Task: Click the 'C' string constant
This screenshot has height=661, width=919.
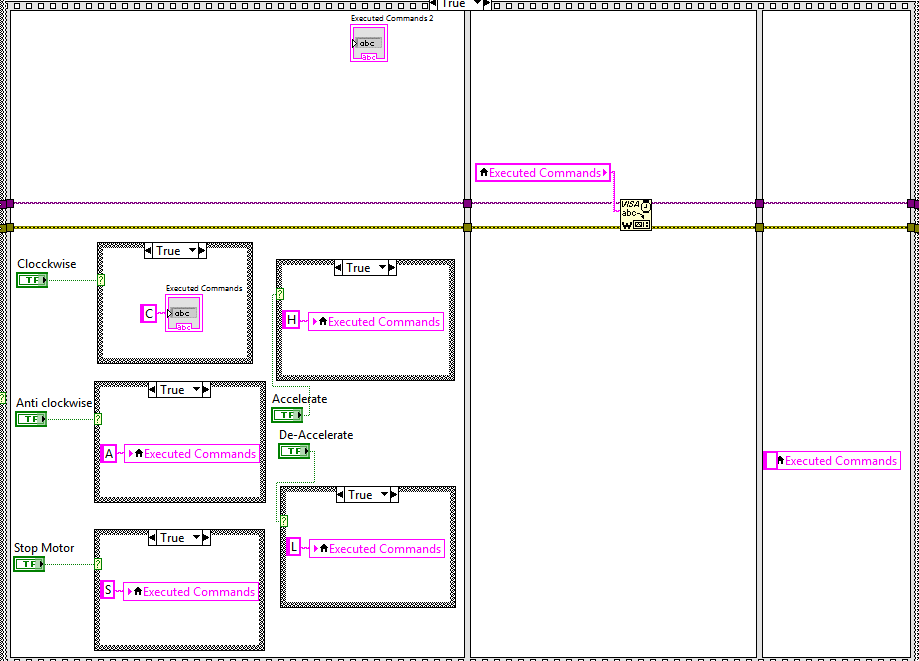Action: [x=149, y=314]
